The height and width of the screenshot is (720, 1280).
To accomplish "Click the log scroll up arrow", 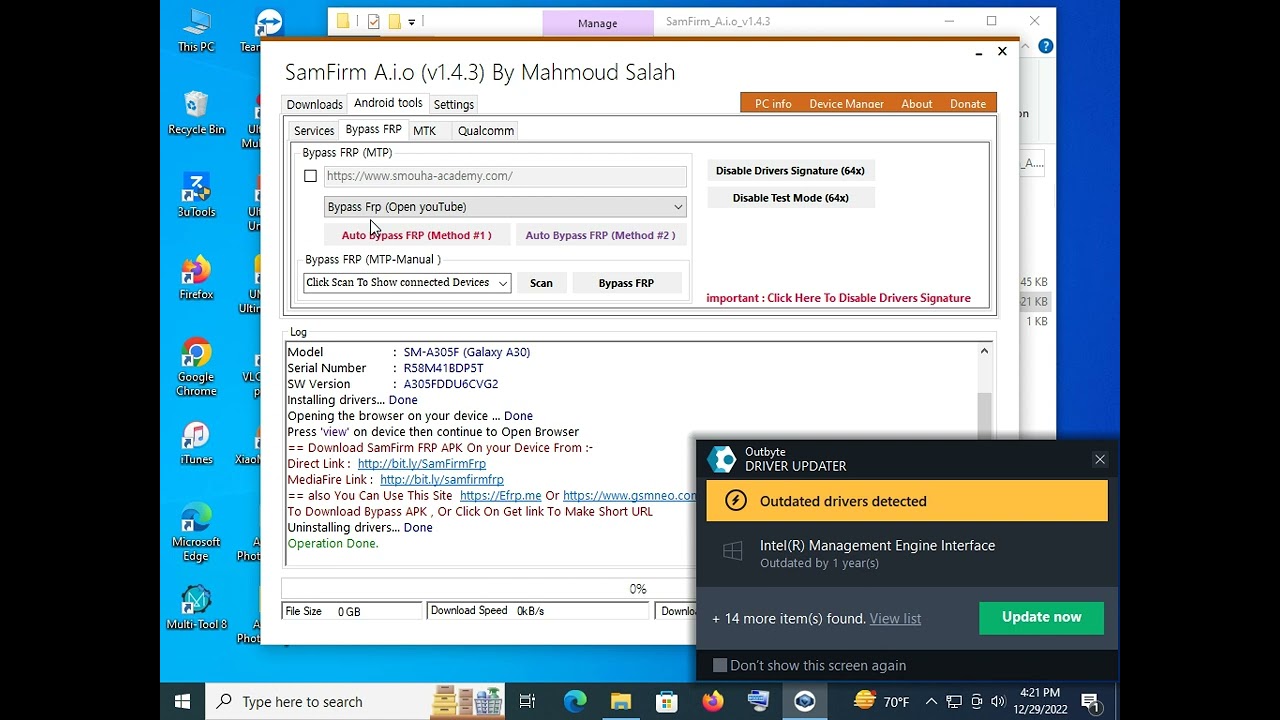I will [984, 351].
